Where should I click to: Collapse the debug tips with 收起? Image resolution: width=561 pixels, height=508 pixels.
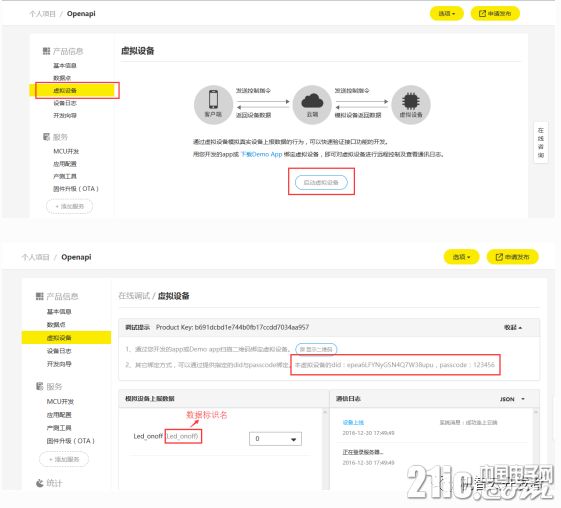(x=513, y=327)
